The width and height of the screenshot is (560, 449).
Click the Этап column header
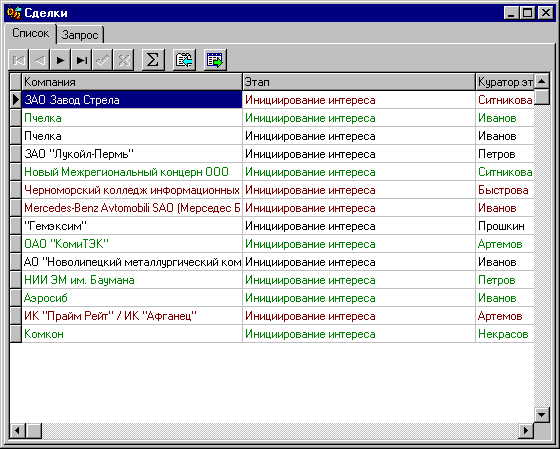[359, 82]
